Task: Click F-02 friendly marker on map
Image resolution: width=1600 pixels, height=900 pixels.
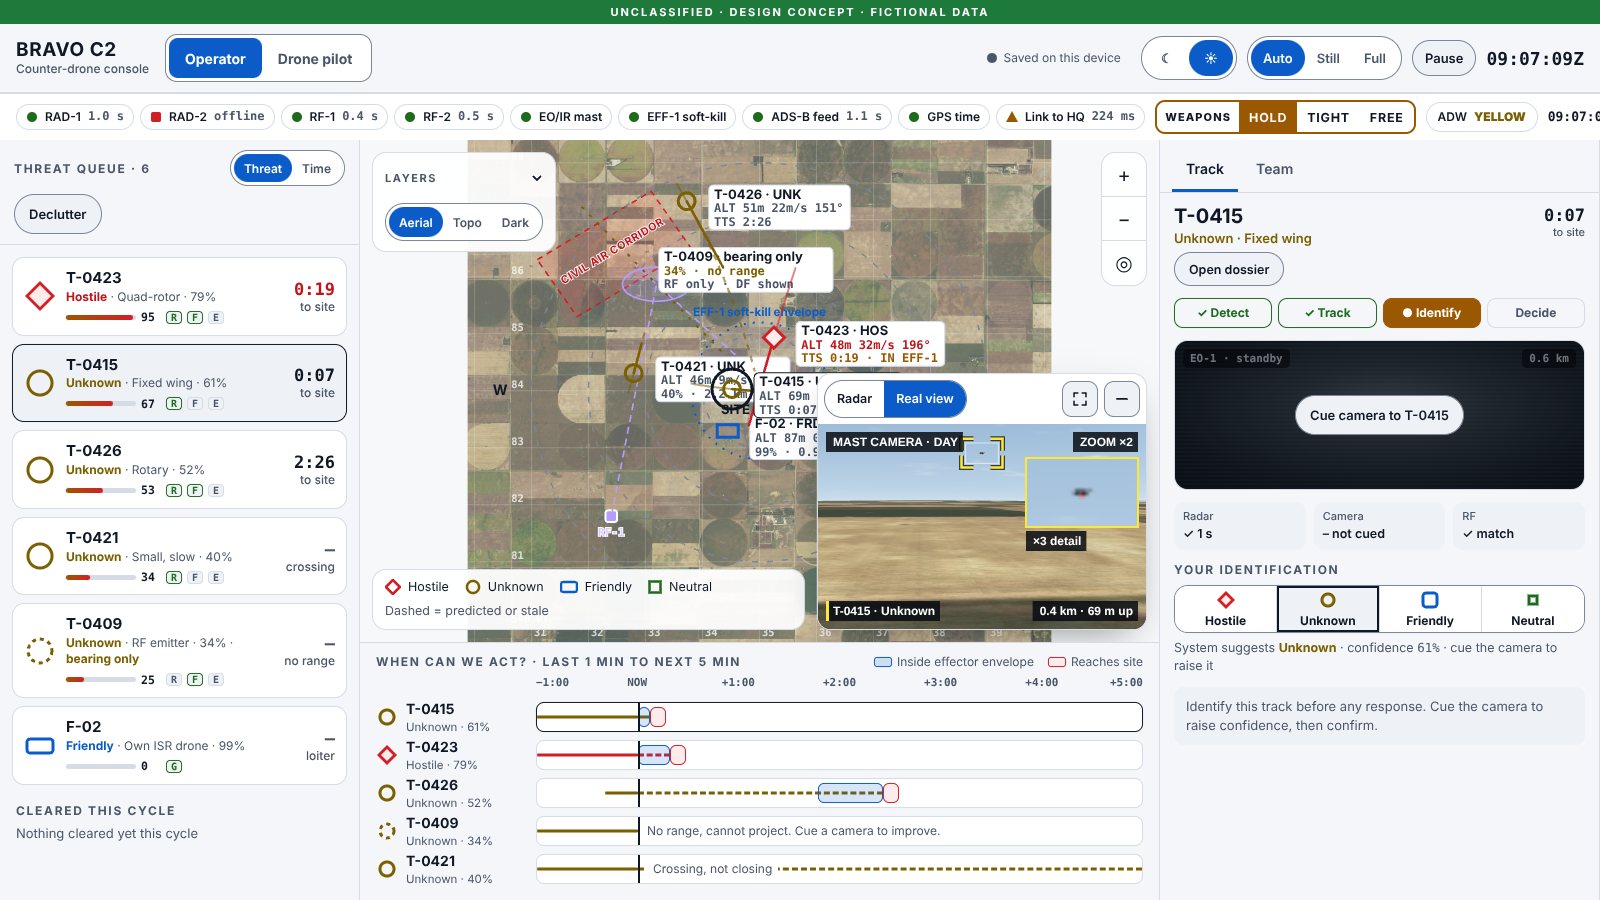Action: [728, 431]
